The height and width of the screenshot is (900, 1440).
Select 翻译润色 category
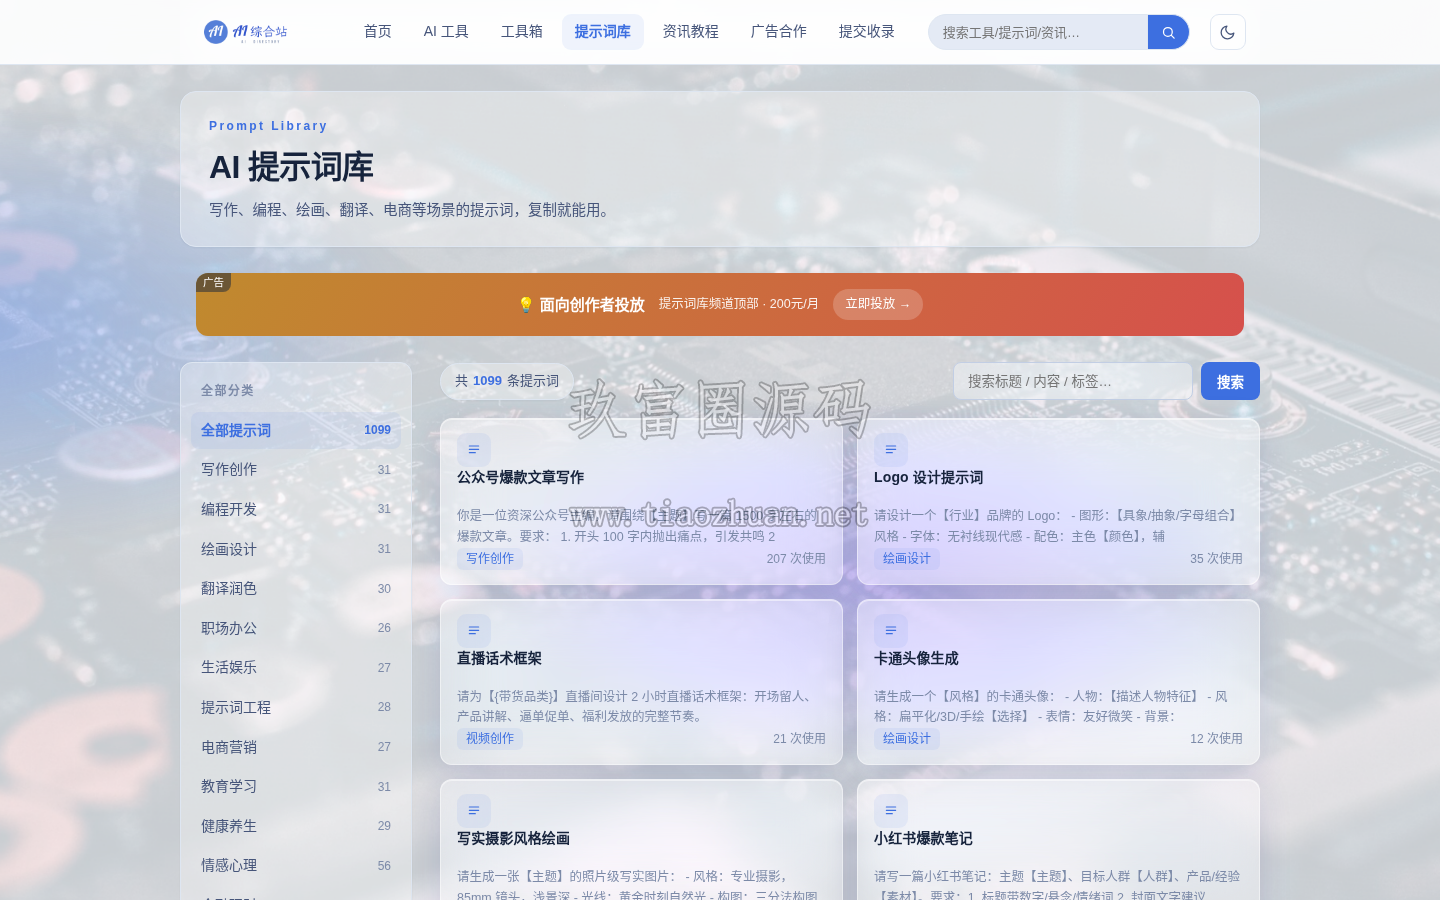pyautogui.click(x=296, y=588)
